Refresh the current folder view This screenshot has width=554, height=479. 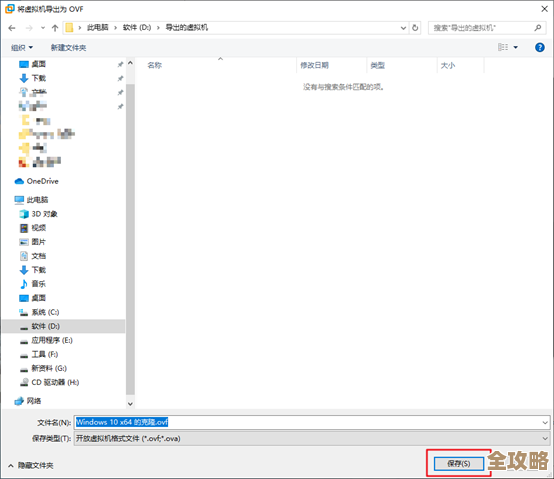click(x=415, y=28)
